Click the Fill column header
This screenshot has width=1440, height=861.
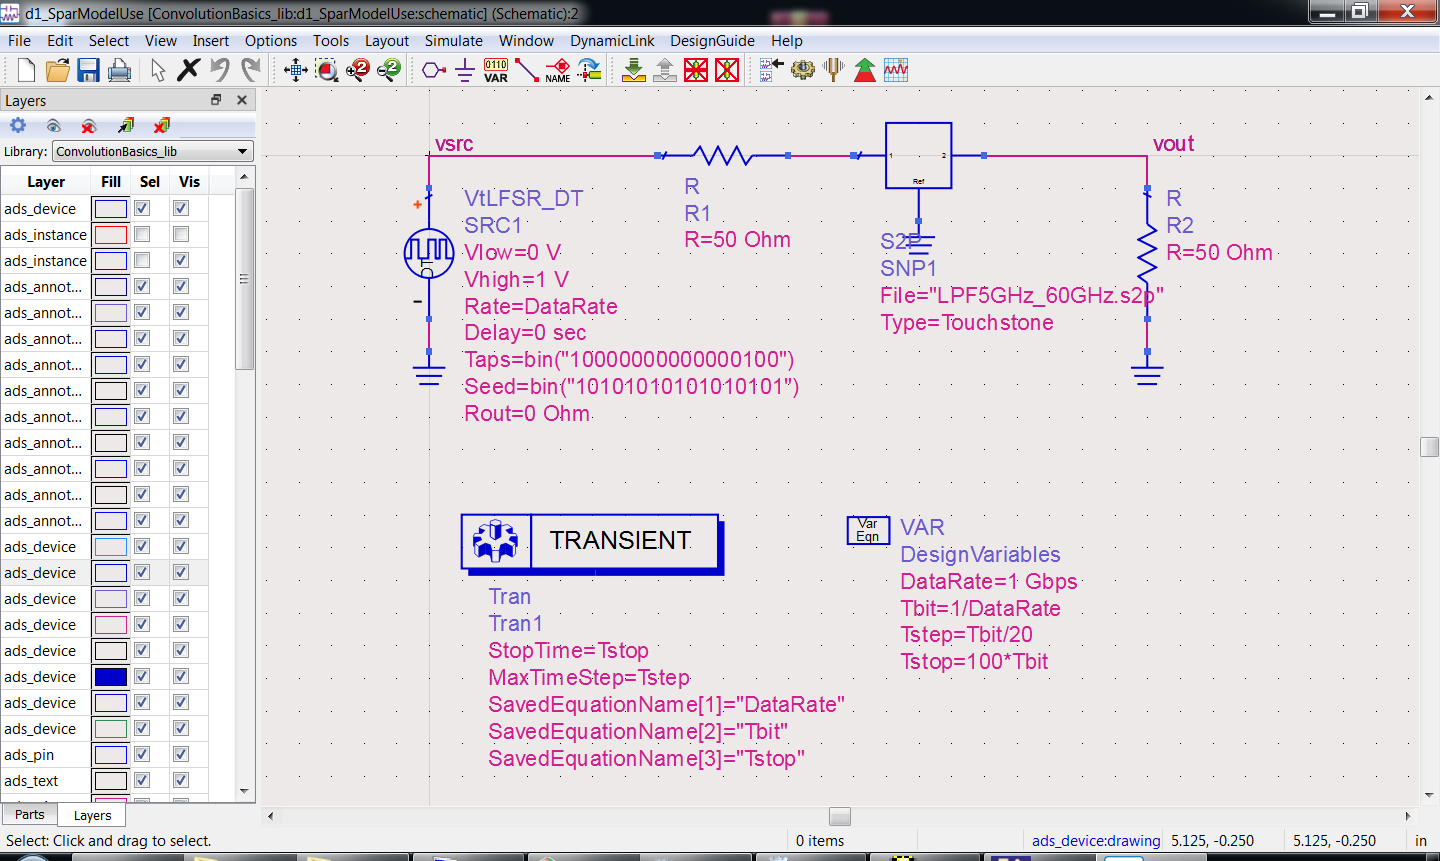(x=111, y=182)
